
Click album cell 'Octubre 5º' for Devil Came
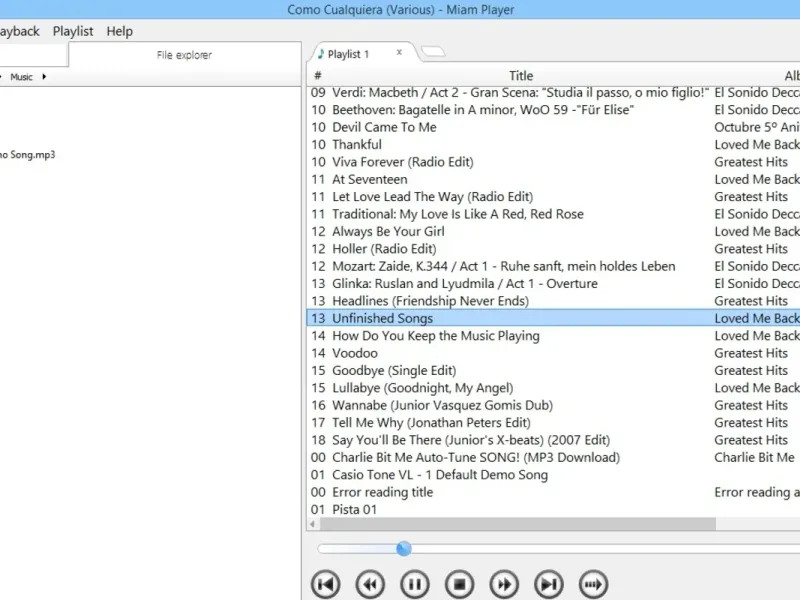[x=757, y=127]
